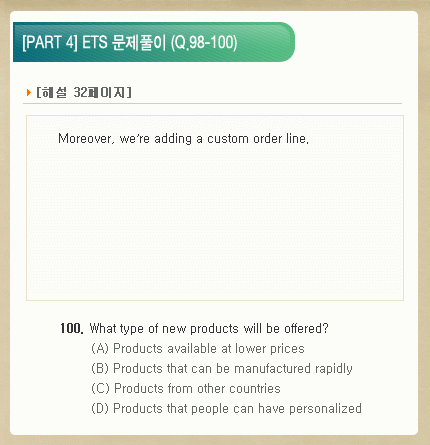Image resolution: width=430 pixels, height=445 pixels.
Task: Click question text about new products offered
Action: (209, 328)
